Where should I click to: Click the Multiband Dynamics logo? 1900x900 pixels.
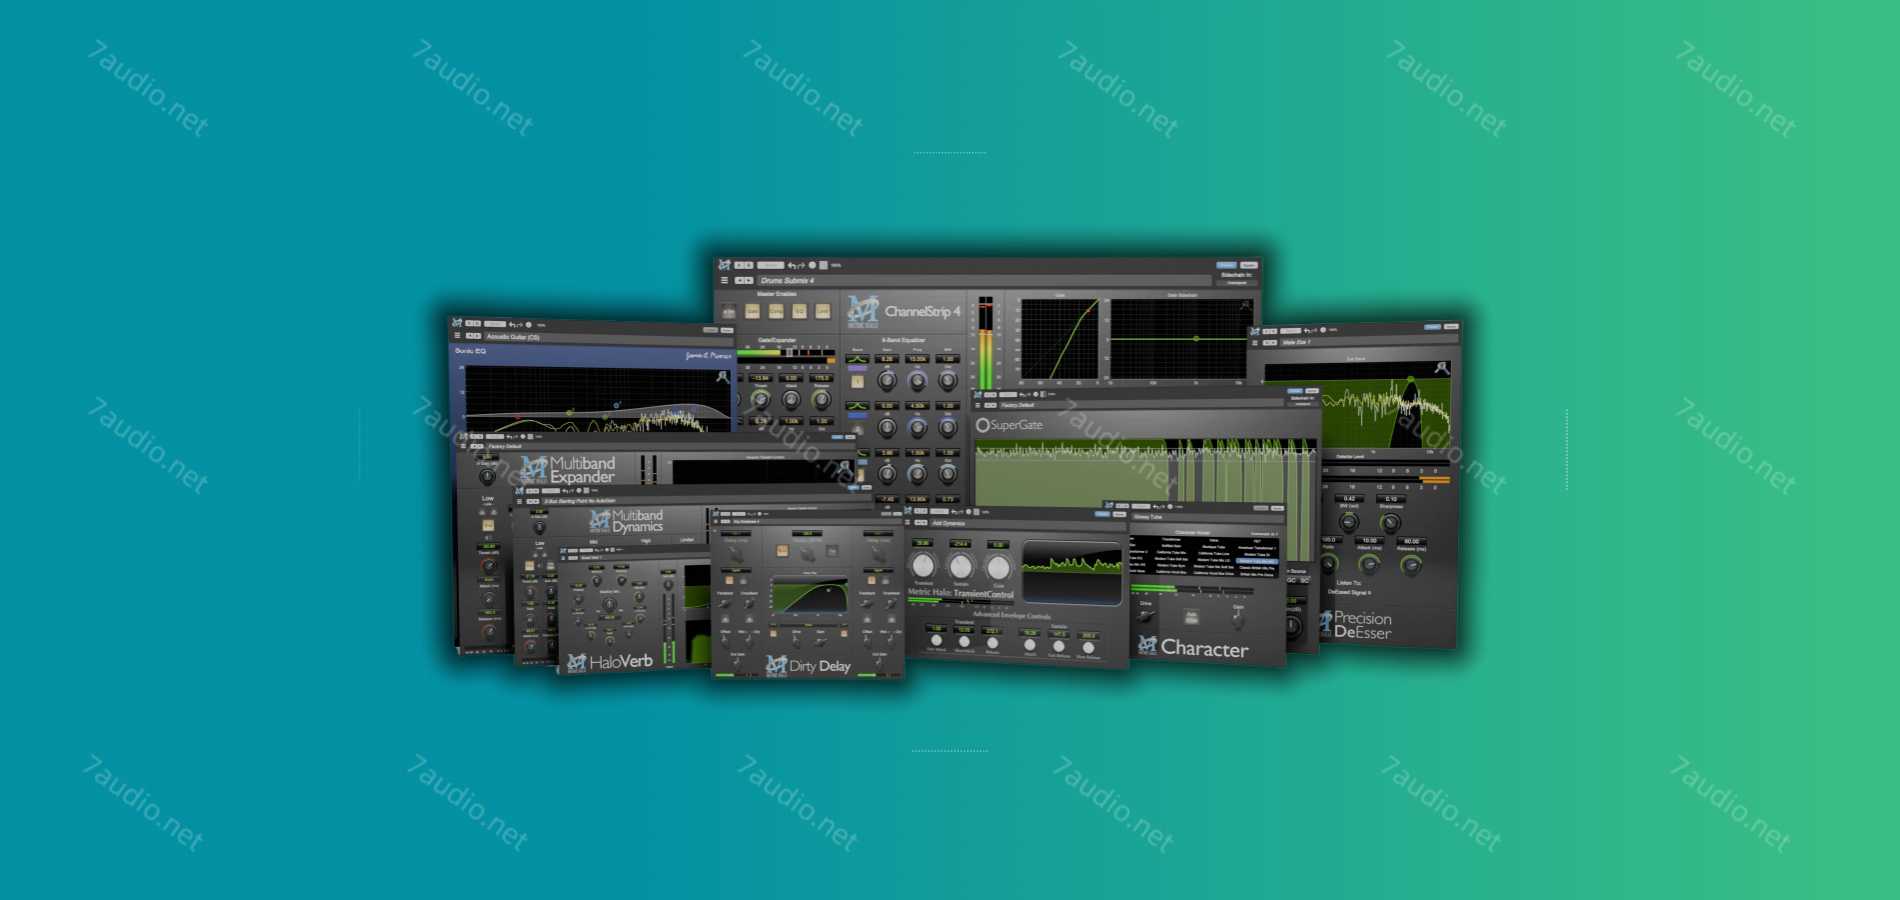point(627,522)
